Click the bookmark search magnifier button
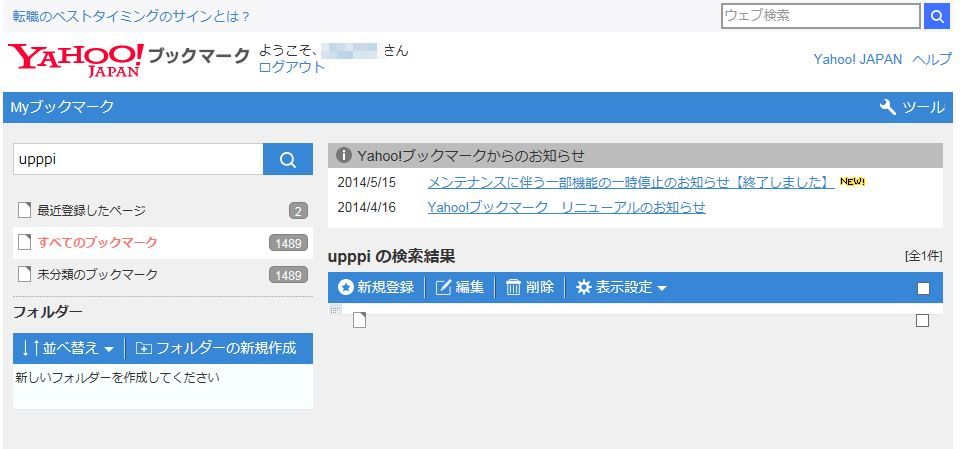Viewport: 965px width, 449px height. pyautogui.click(x=288, y=159)
